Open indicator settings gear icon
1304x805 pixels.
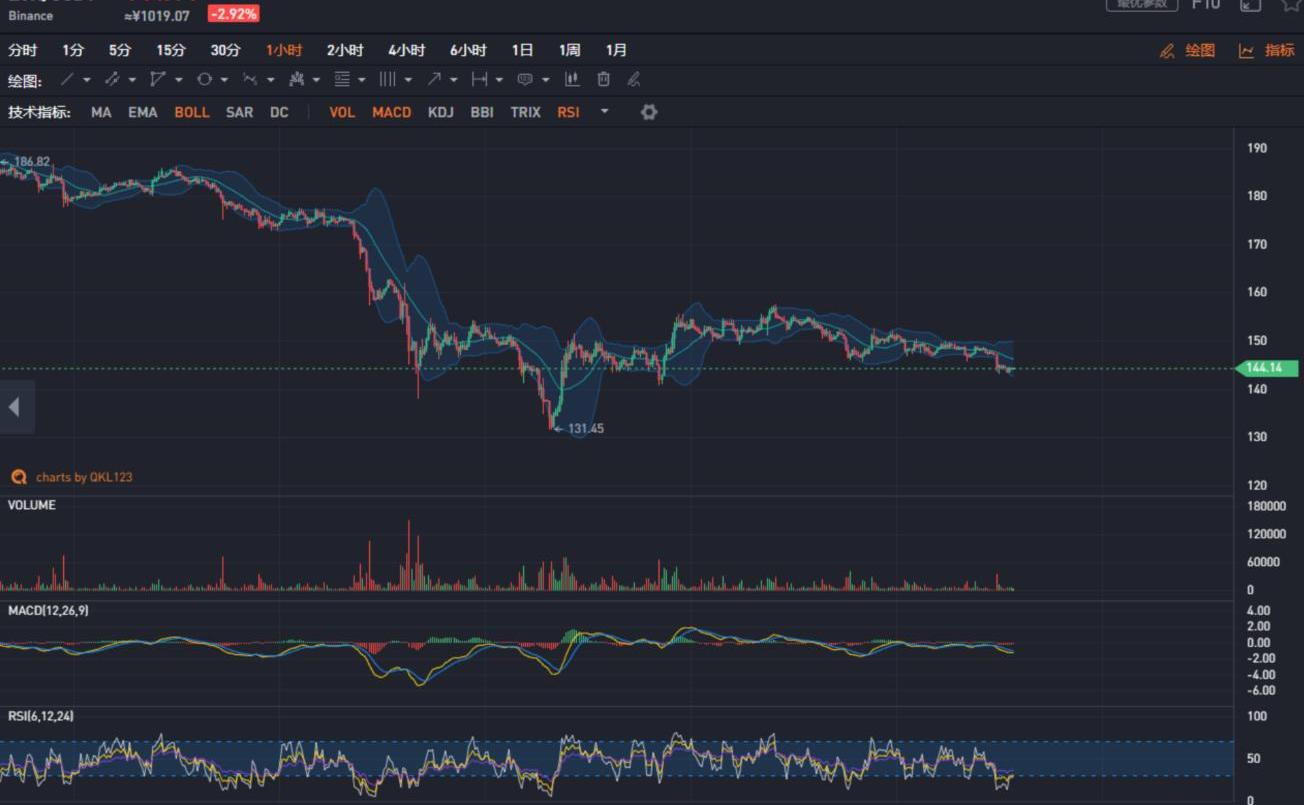tap(649, 112)
